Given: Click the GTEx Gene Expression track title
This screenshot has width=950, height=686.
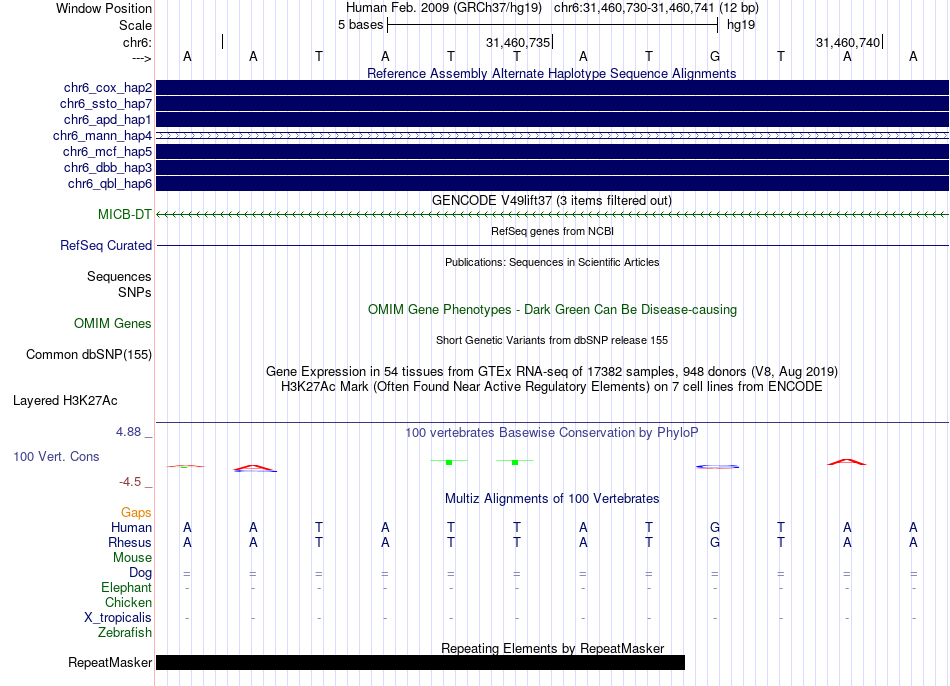Looking at the screenshot, I should point(552,371).
